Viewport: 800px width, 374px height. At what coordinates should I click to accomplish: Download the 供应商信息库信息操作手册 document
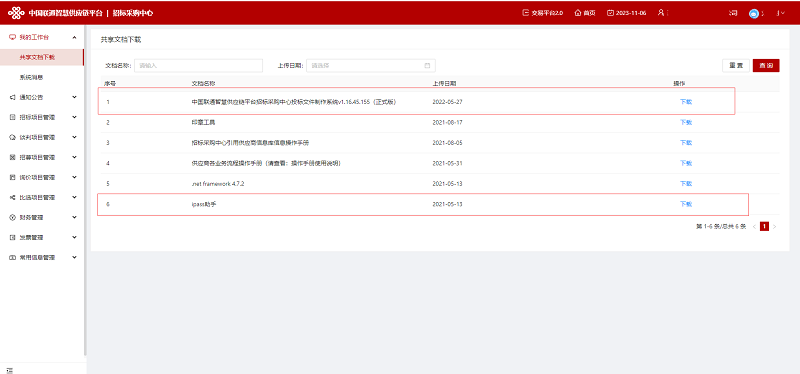tap(686, 143)
